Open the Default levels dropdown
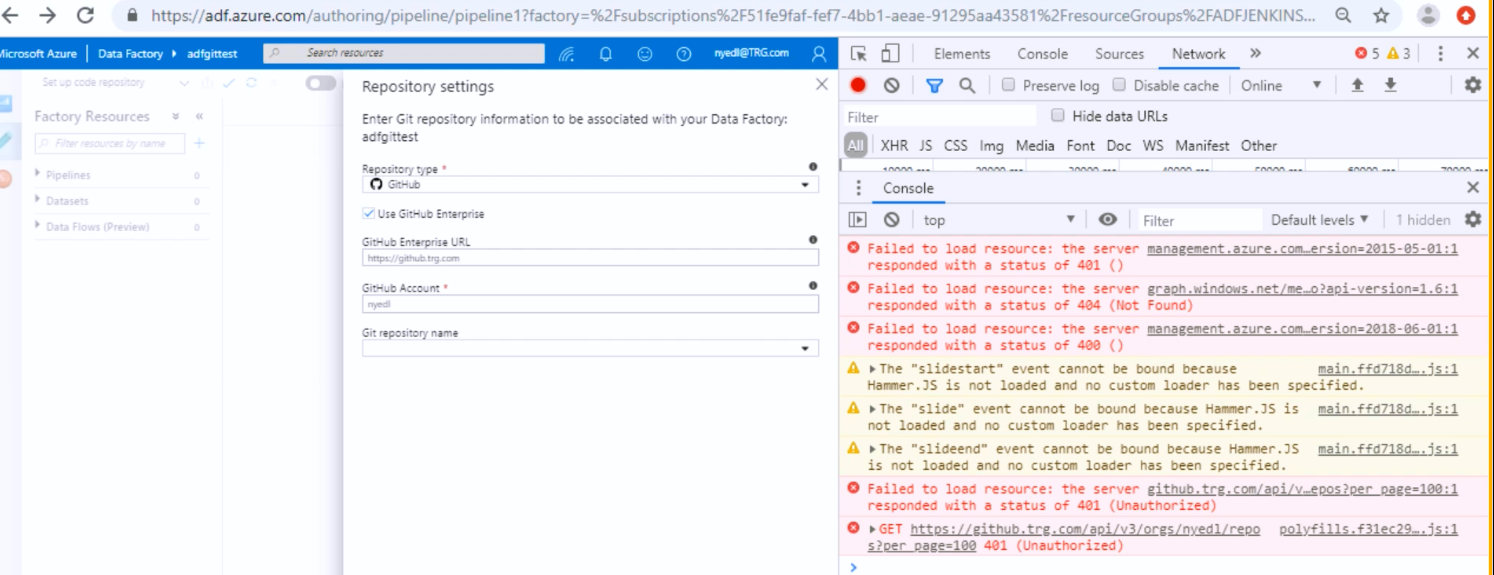The width and height of the screenshot is (1494, 575). click(x=1320, y=220)
